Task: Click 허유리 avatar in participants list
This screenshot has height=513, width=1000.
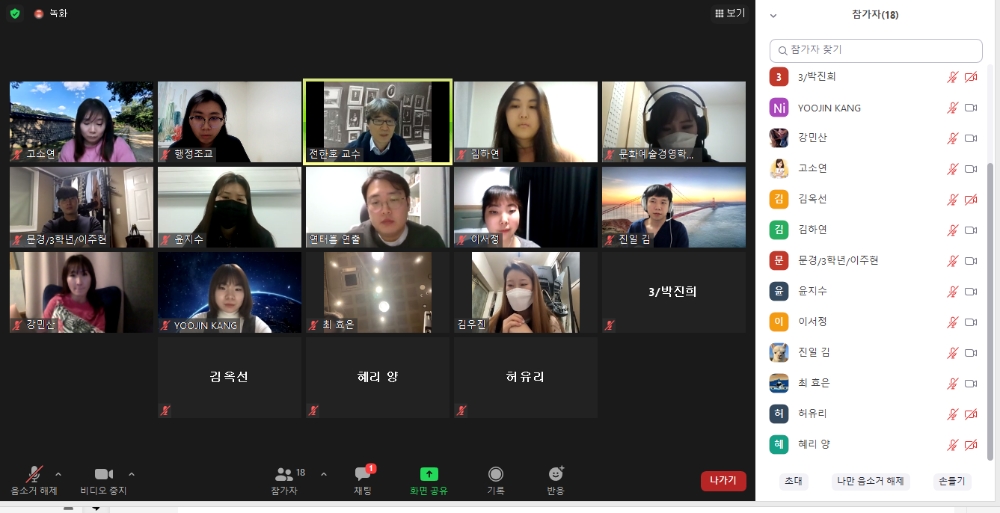Action: tap(779, 413)
